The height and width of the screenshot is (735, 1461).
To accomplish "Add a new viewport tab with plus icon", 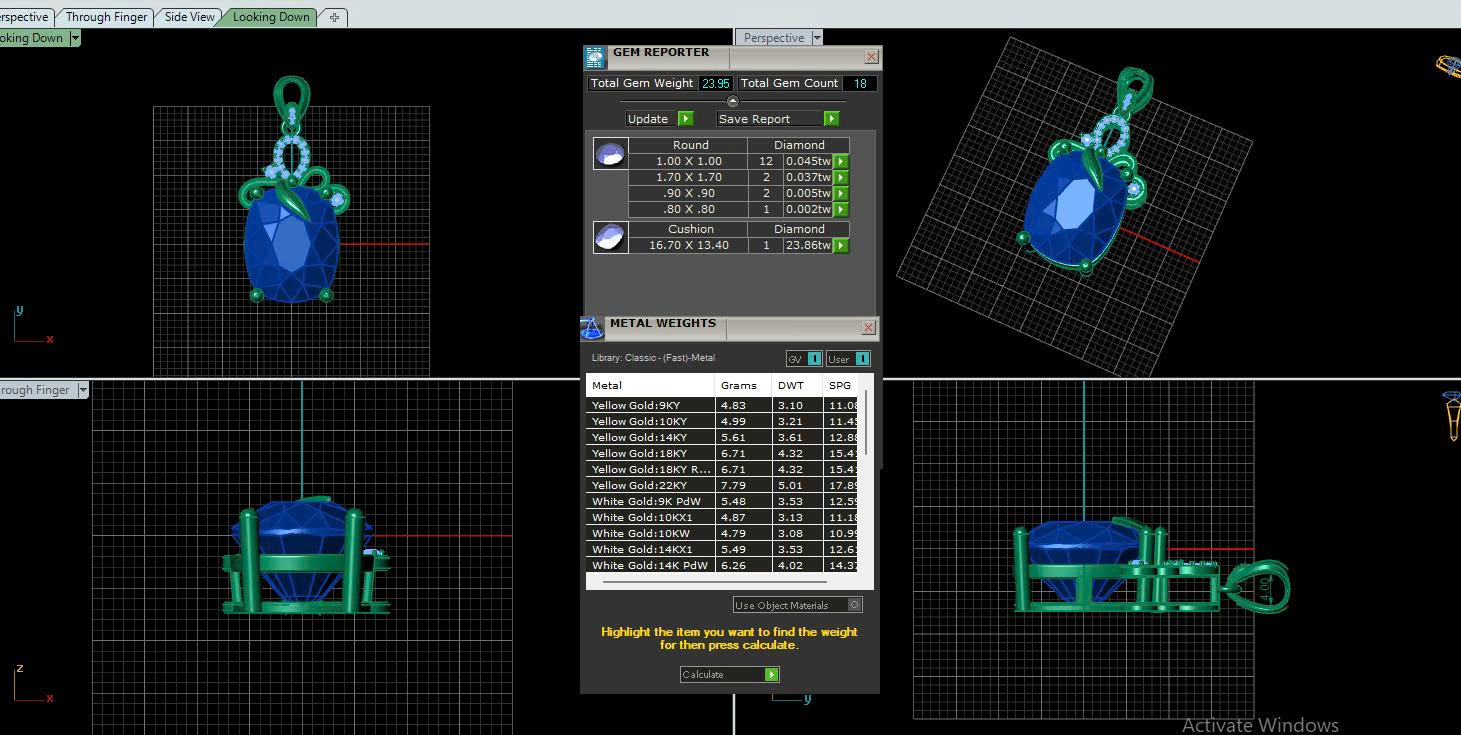I will (x=334, y=17).
